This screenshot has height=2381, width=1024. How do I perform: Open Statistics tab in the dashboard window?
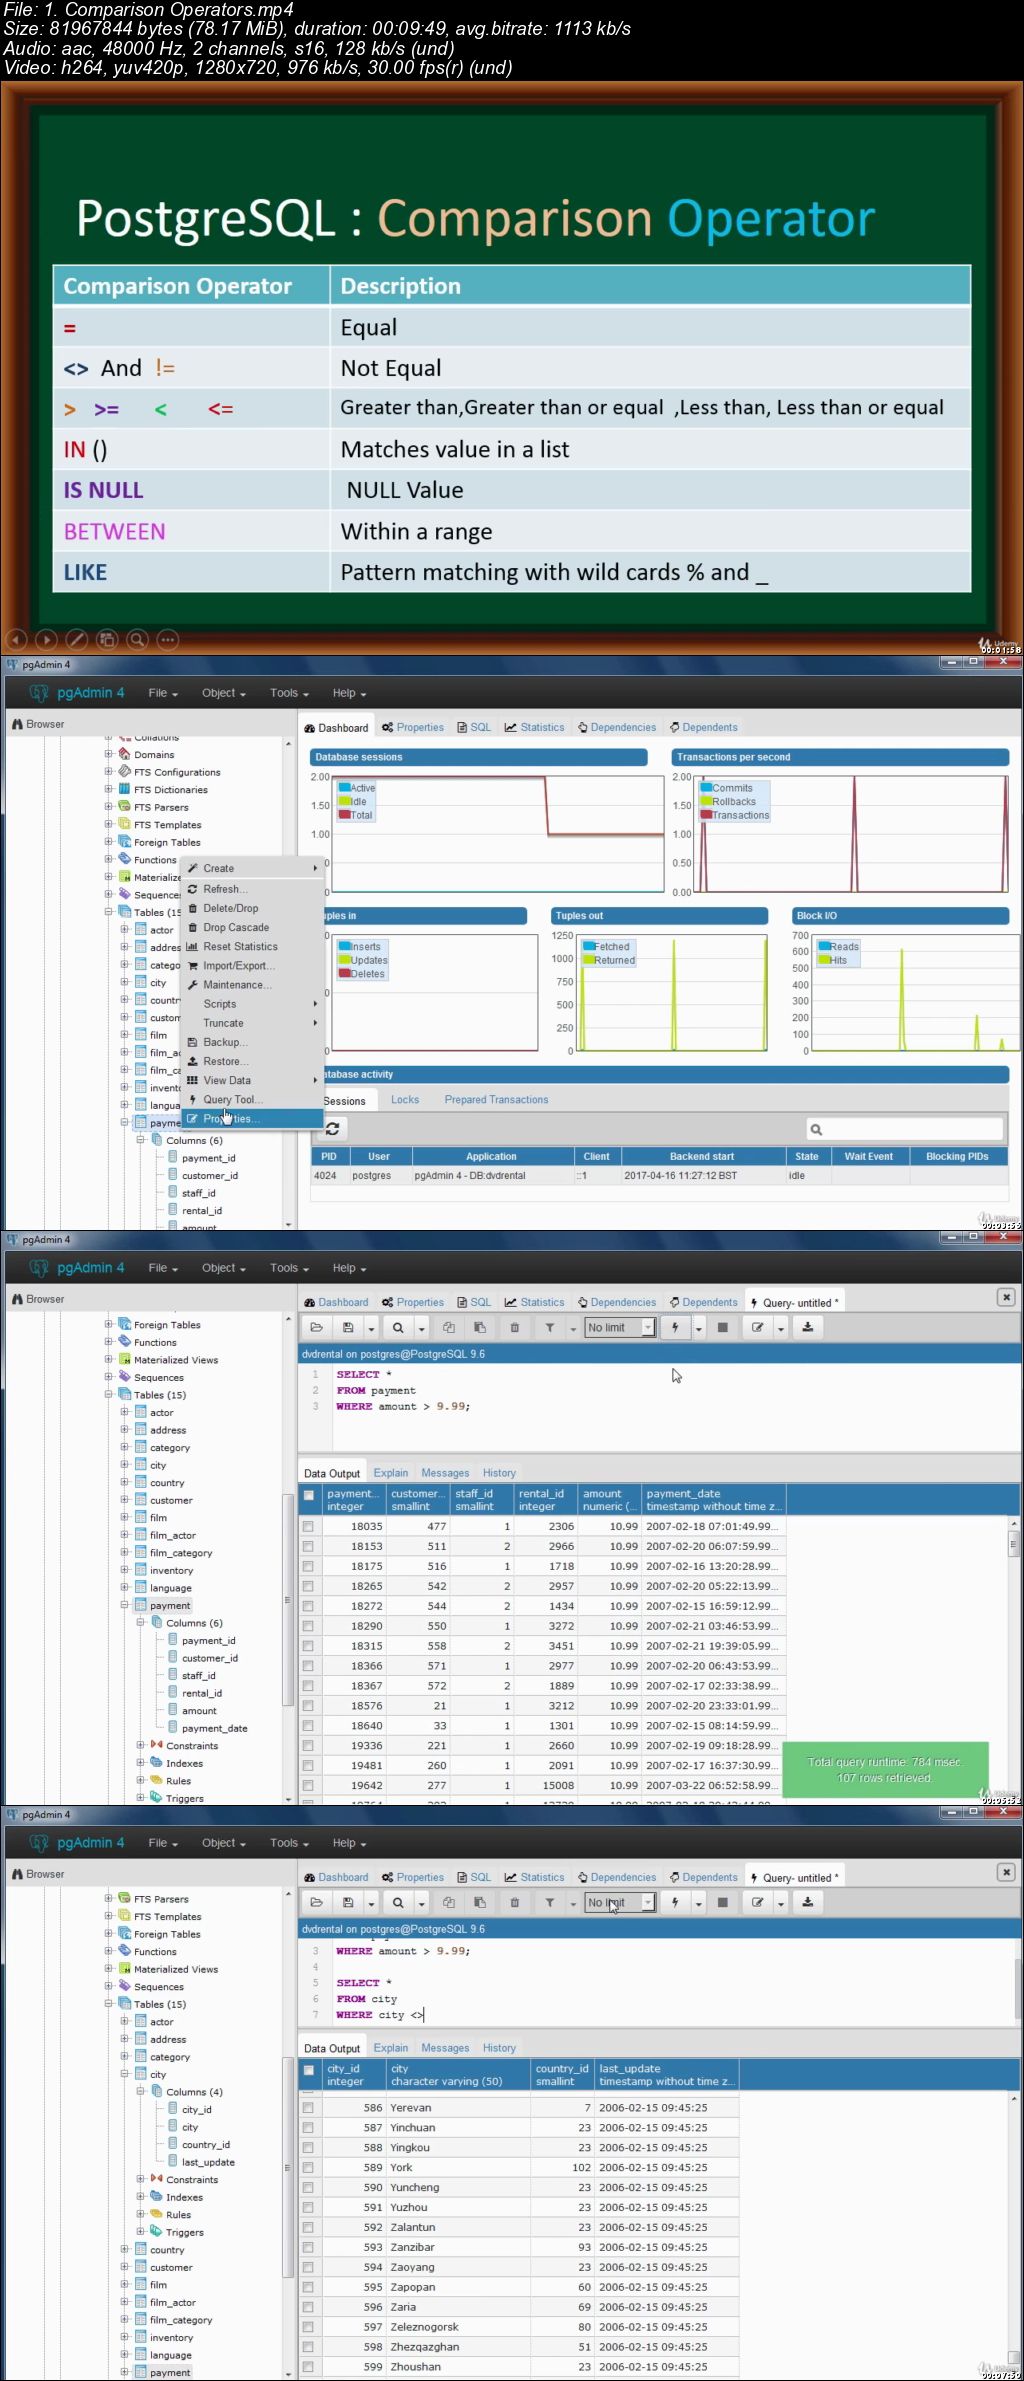(535, 727)
